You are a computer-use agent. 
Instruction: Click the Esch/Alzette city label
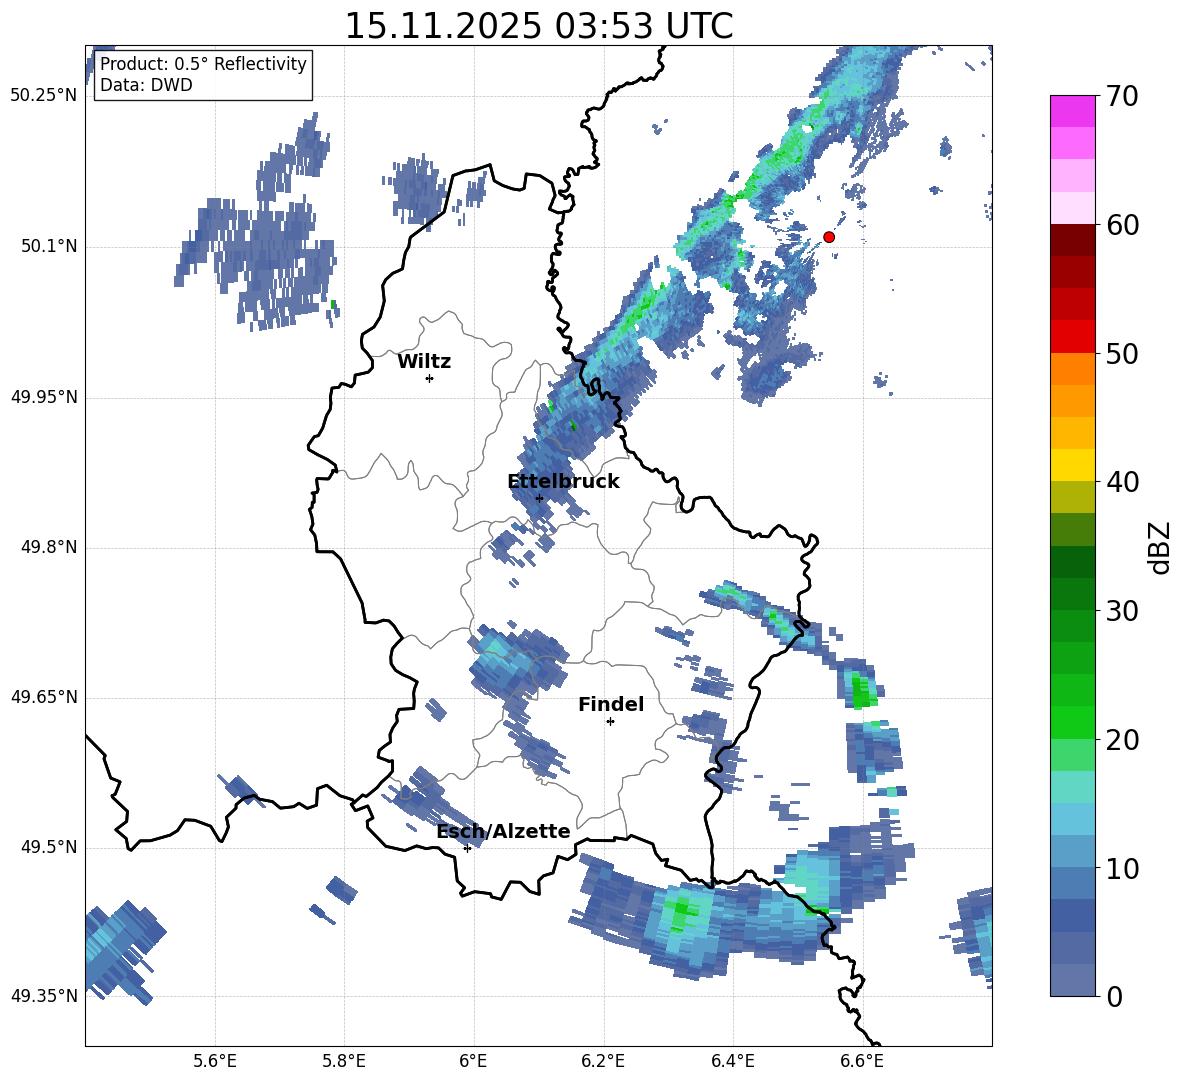tap(503, 832)
